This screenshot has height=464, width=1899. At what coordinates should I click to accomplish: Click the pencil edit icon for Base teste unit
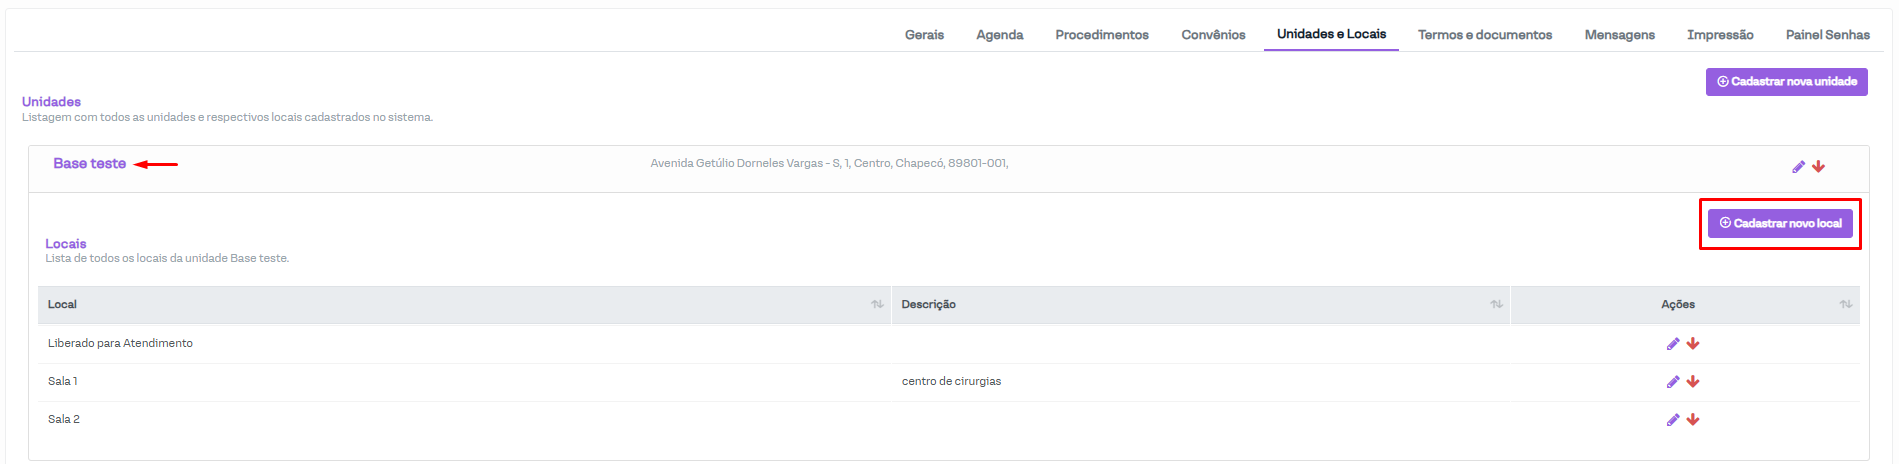coord(1798,167)
